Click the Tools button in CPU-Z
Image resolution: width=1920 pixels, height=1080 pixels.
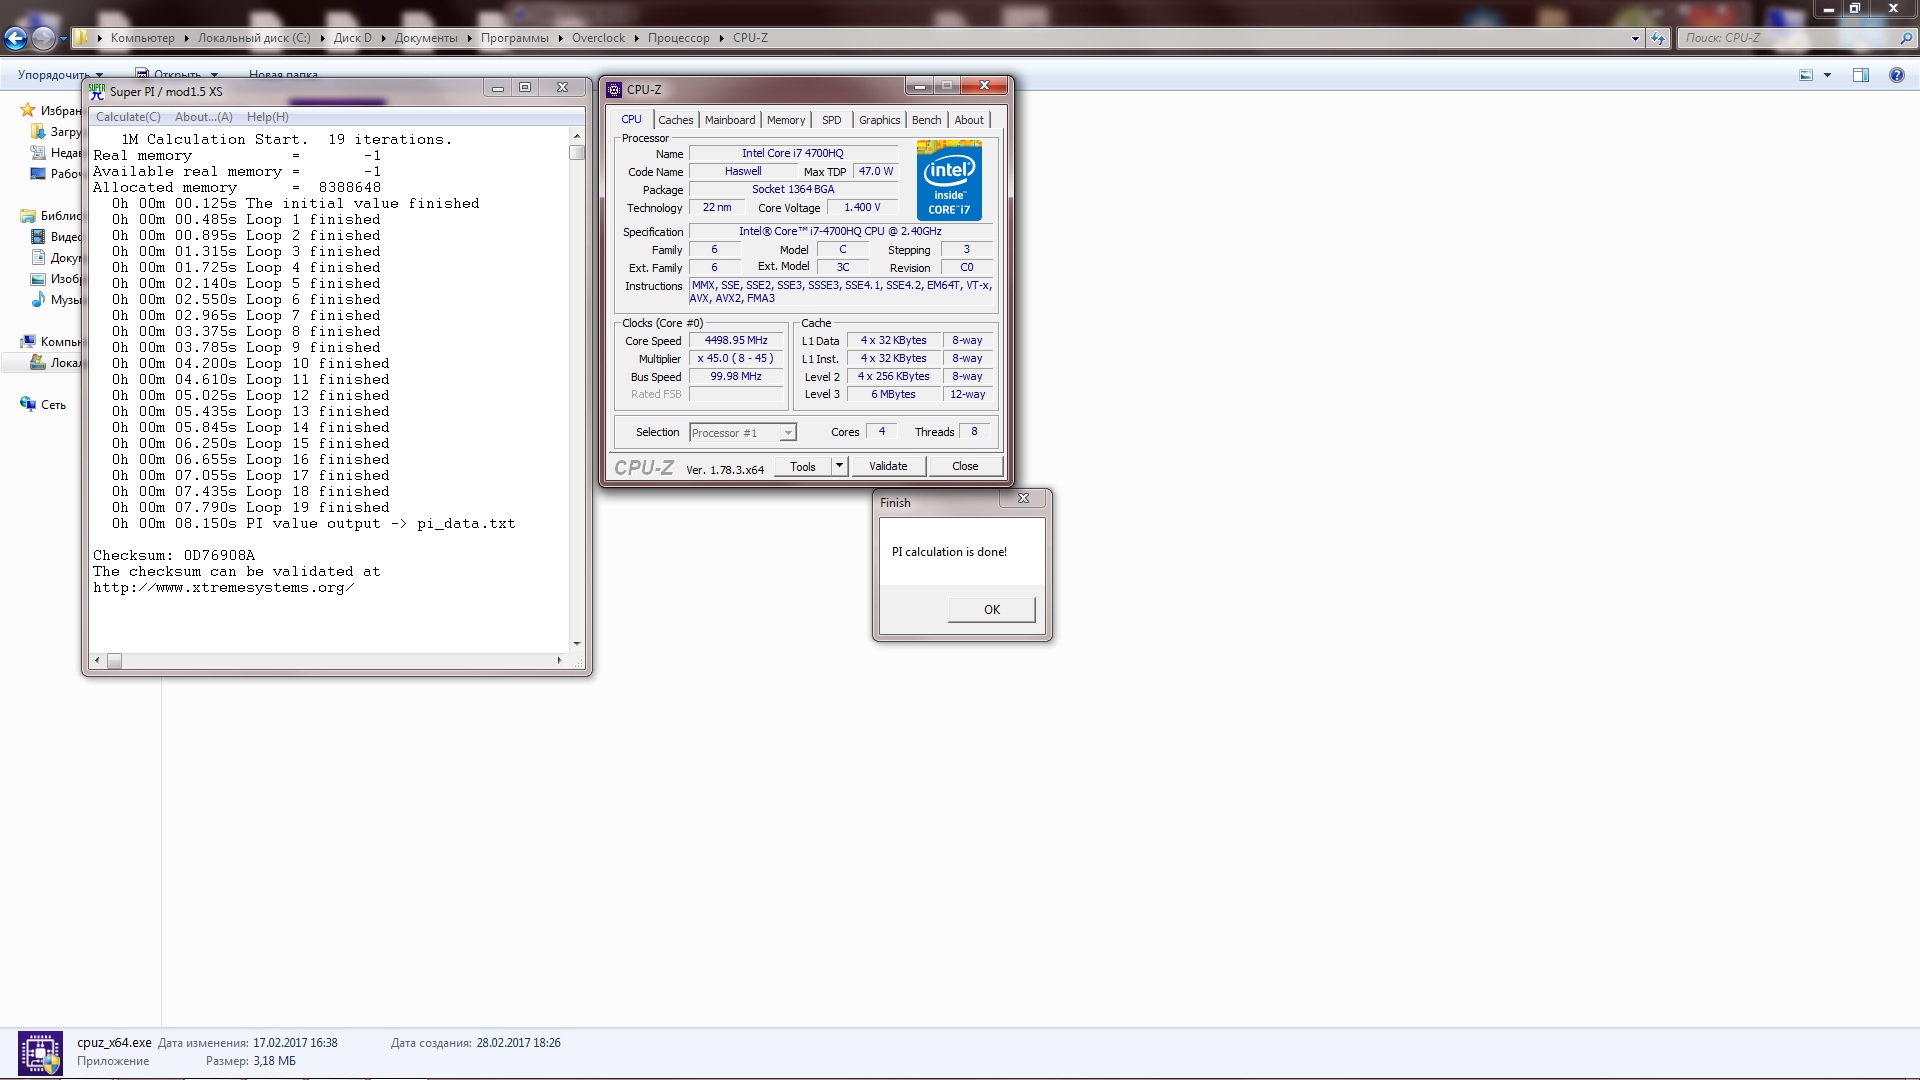coord(803,466)
